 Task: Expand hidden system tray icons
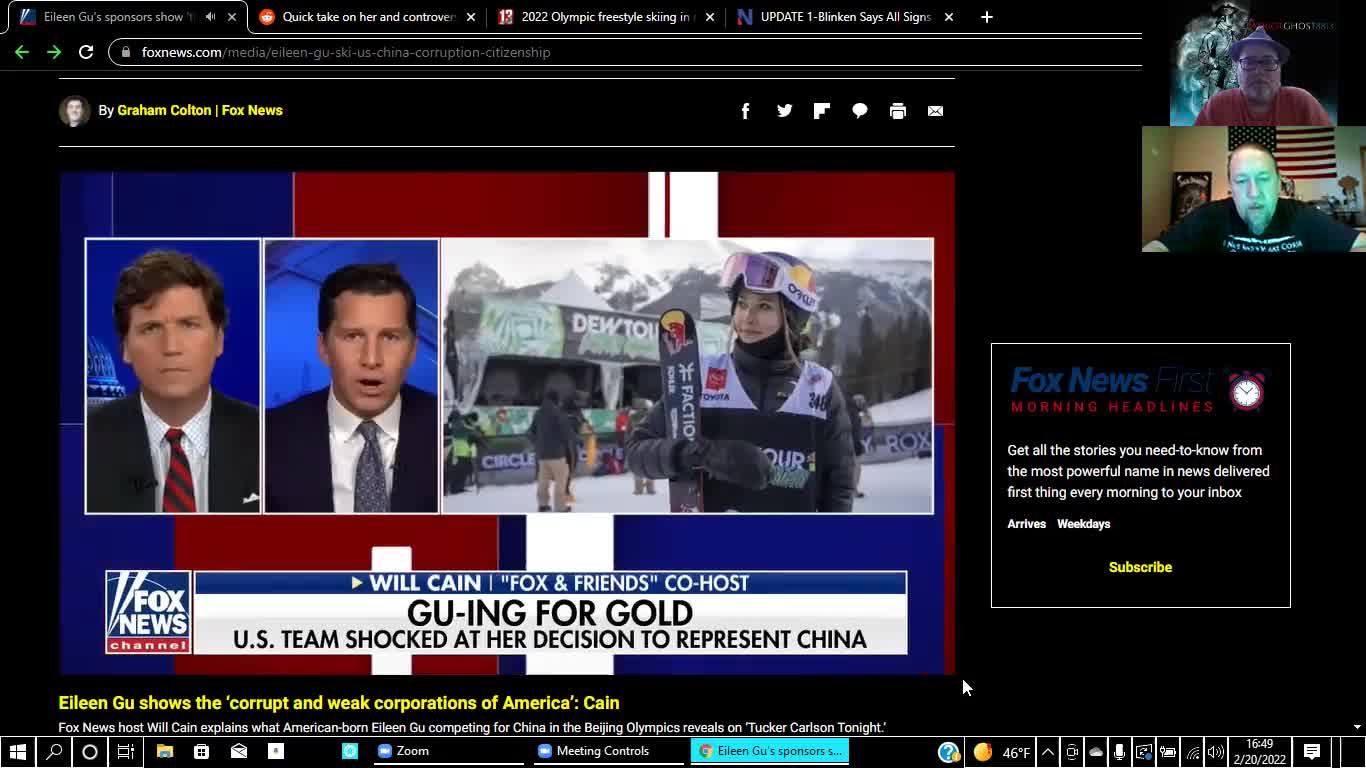(1047, 752)
